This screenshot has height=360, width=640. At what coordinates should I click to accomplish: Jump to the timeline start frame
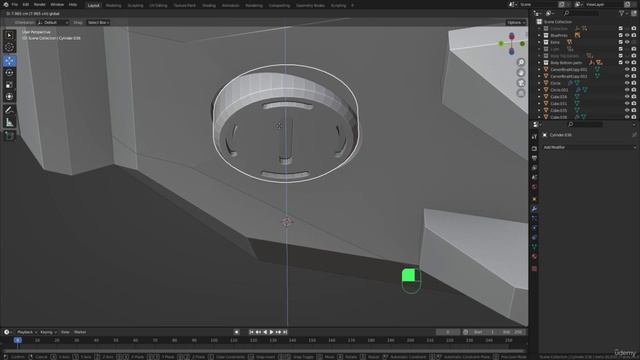[251, 332]
